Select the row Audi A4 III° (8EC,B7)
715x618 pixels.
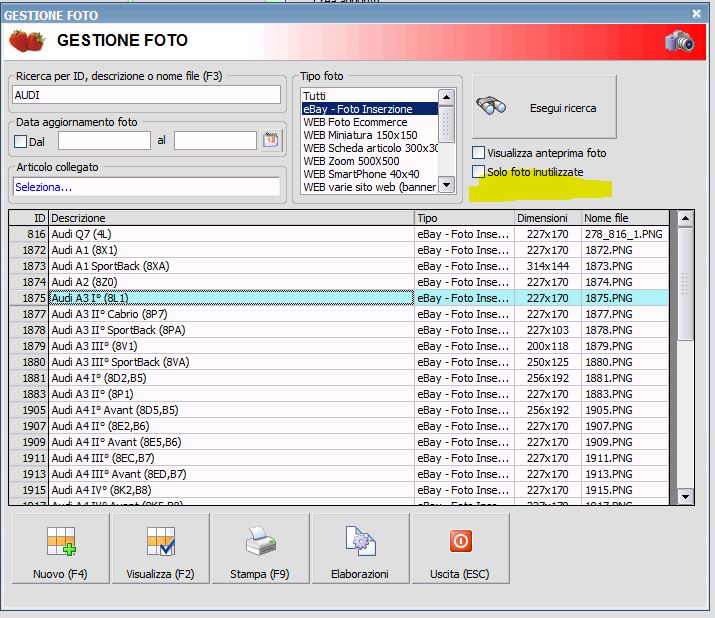(x=339, y=458)
